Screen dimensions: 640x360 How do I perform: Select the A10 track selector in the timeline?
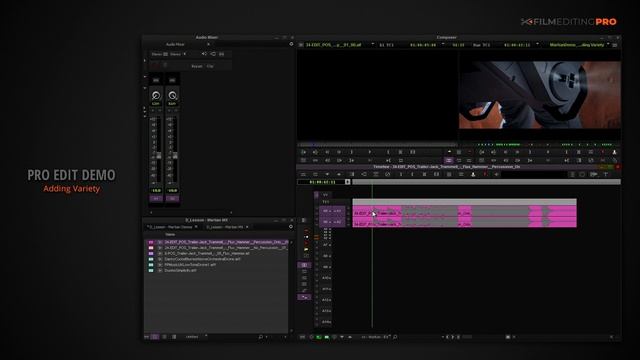click(x=326, y=278)
